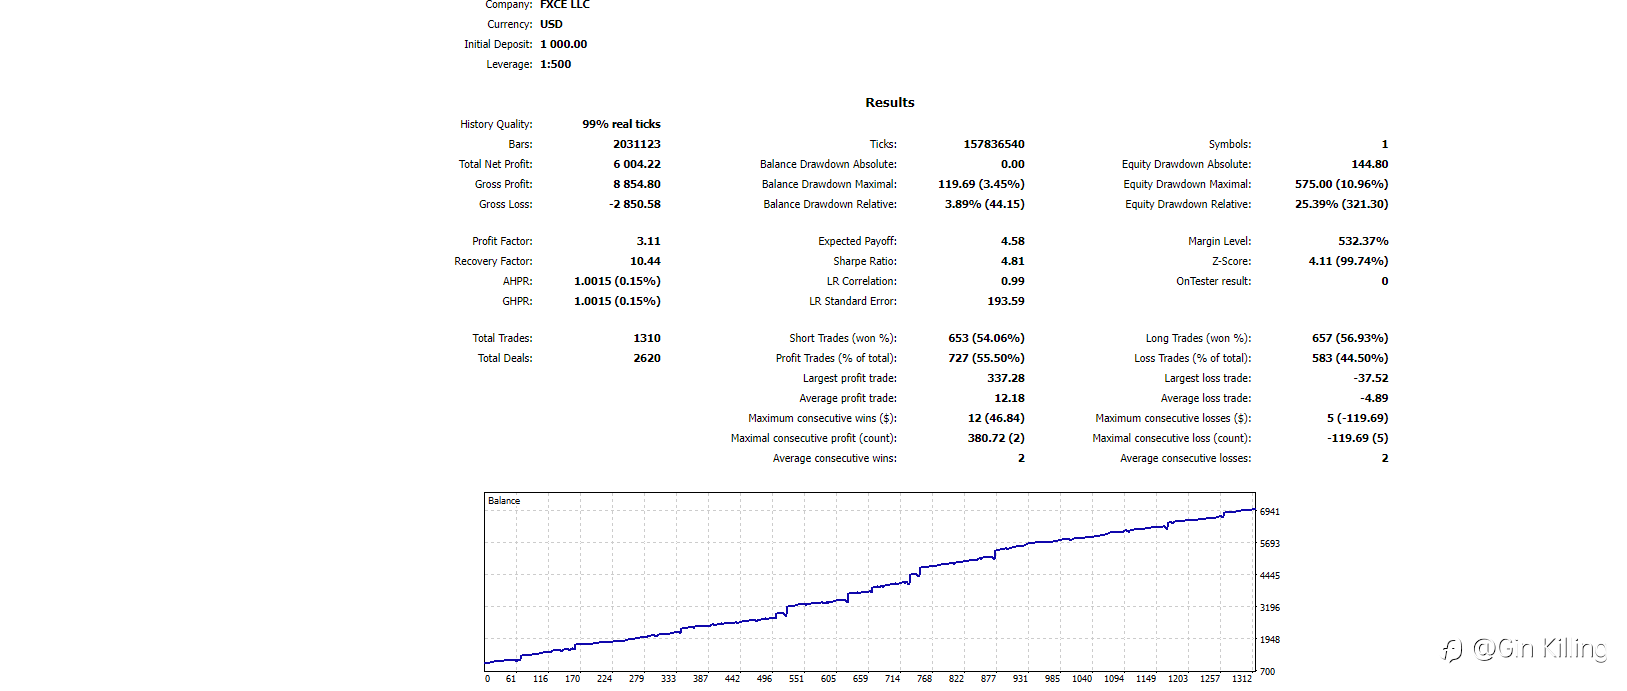
Task: Click Maximal consecutive profit value 380.72 (2)
Action: click(996, 438)
